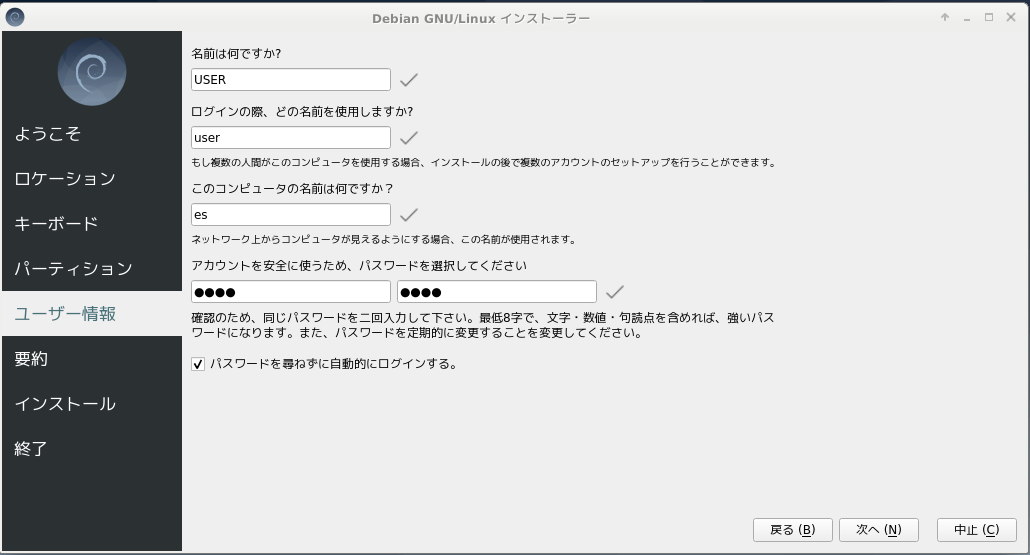Click the checkmark beside the computer name field

(408, 215)
